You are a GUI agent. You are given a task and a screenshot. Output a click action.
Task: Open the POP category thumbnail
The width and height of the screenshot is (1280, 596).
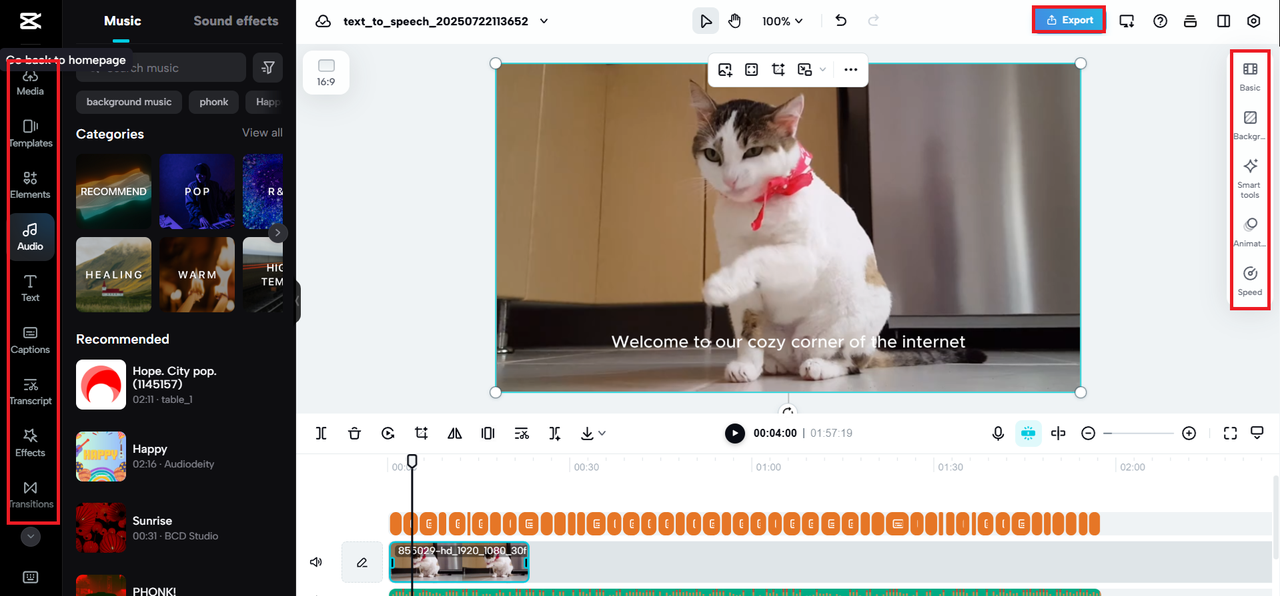(197, 191)
